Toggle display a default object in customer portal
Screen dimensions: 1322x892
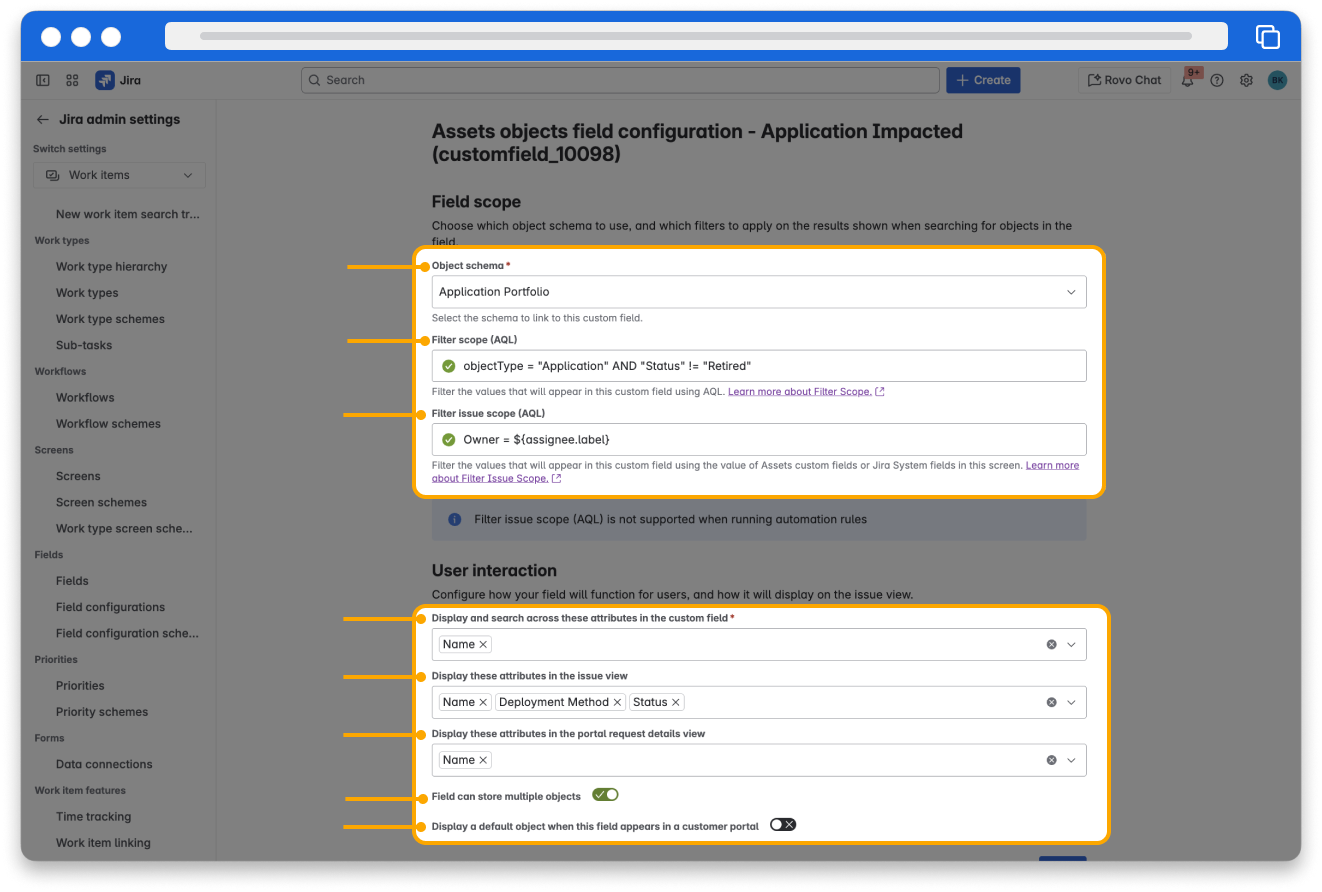(783, 825)
